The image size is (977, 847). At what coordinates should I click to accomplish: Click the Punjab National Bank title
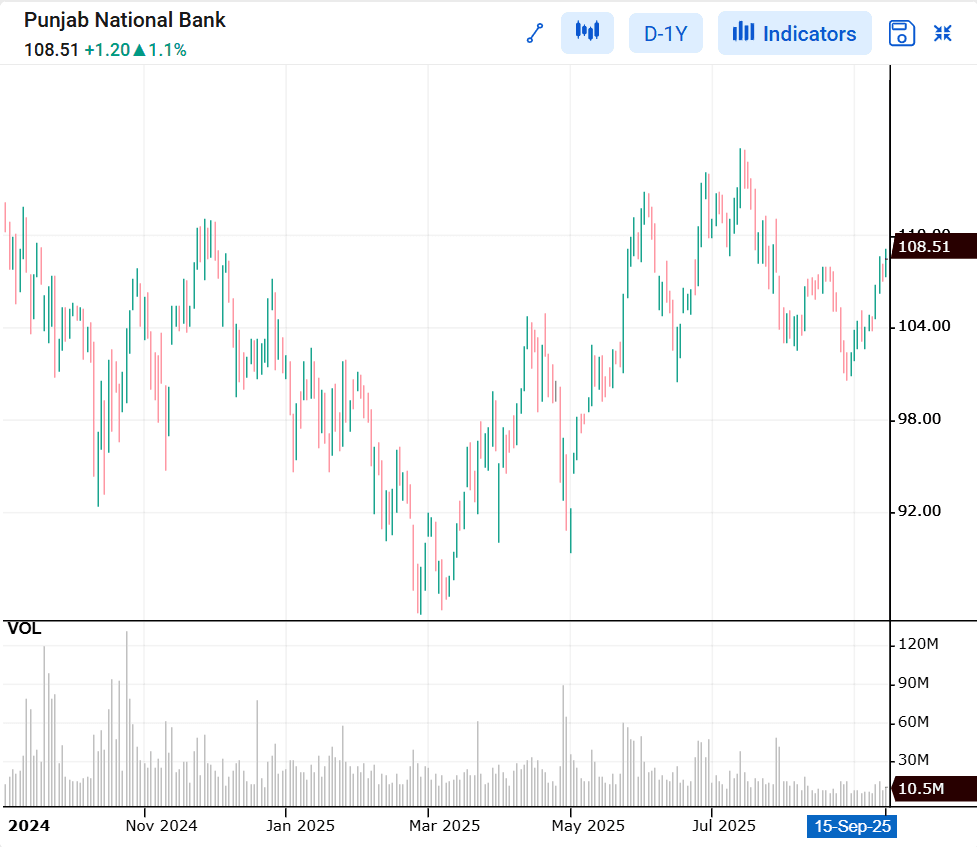(125, 20)
